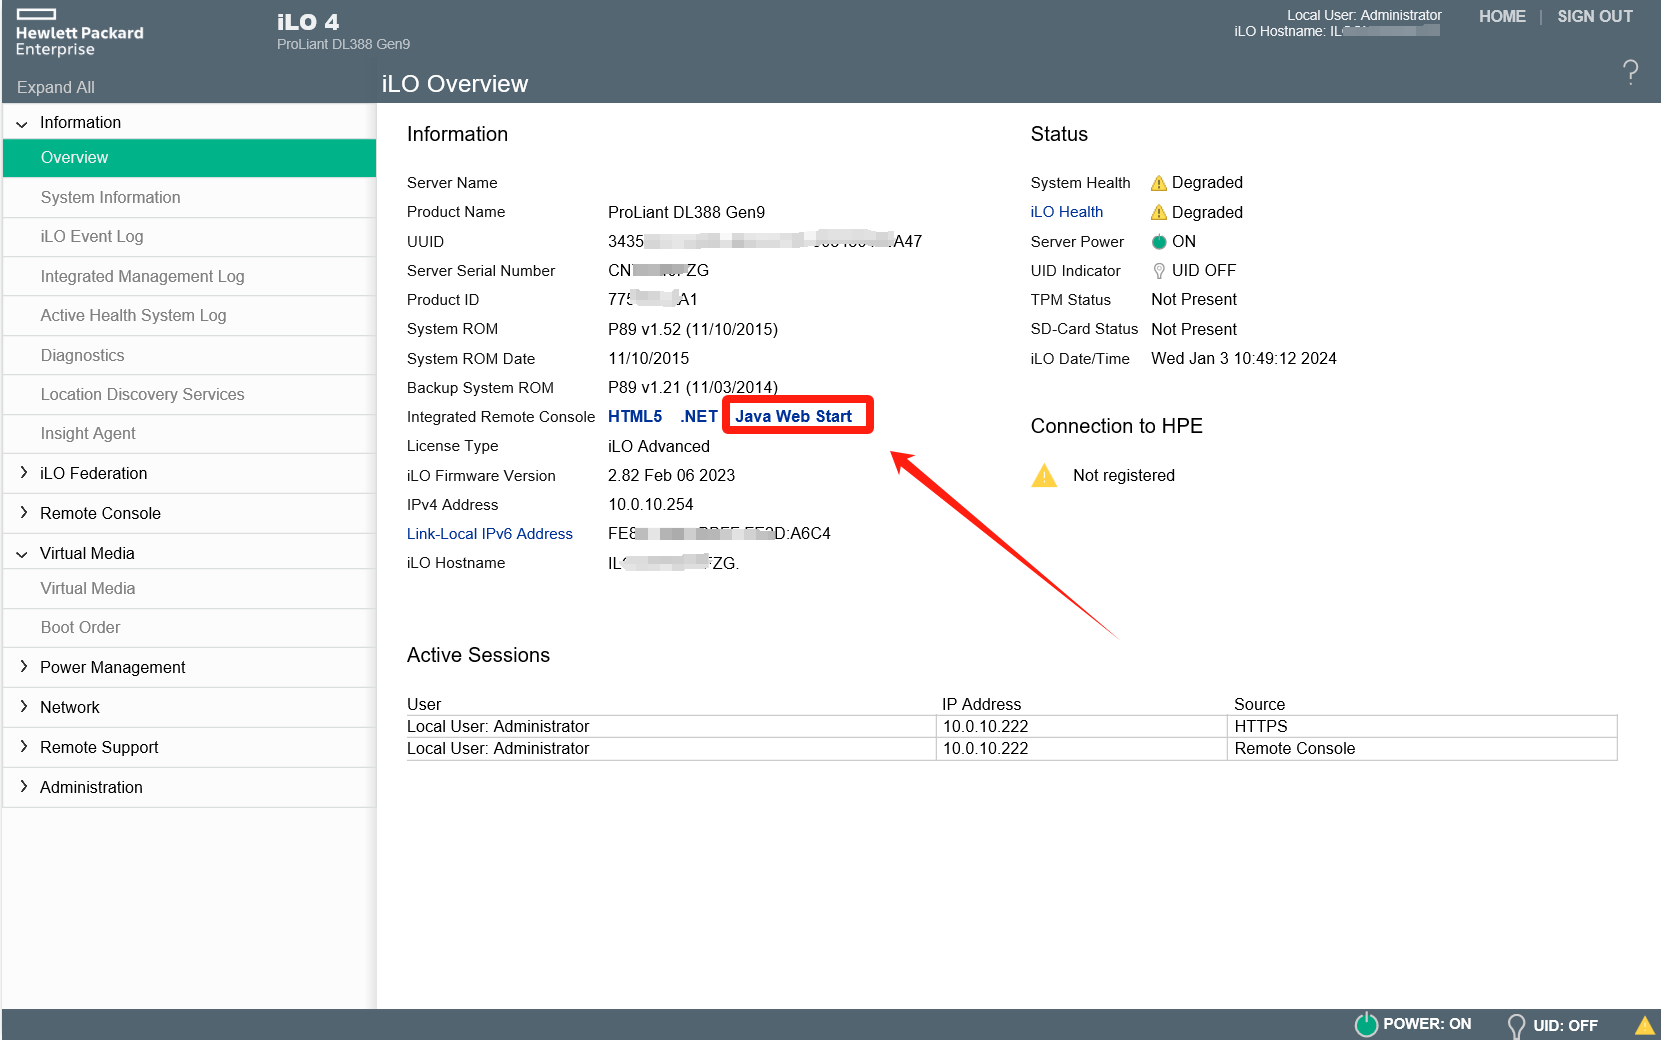Click the System Health degraded warning icon
Screen dimensions: 1661x1040
(x=1159, y=183)
